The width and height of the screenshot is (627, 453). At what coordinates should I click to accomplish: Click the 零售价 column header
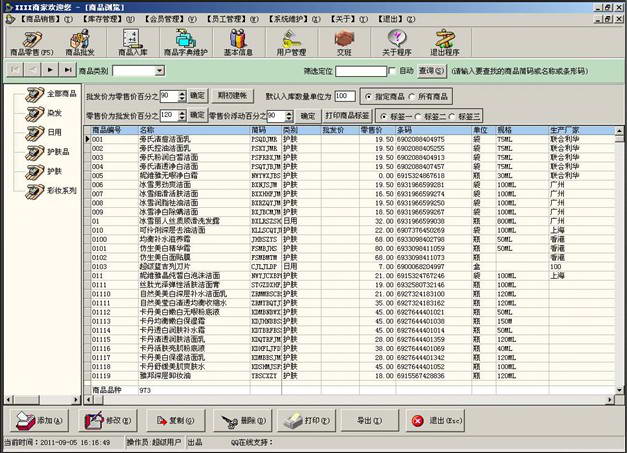pyautogui.click(x=377, y=130)
